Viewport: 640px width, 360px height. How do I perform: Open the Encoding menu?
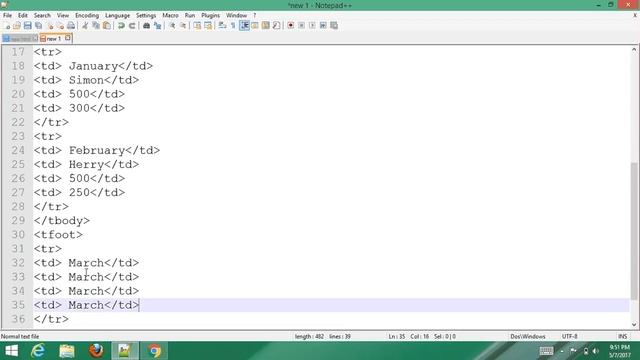tap(87, 15)
